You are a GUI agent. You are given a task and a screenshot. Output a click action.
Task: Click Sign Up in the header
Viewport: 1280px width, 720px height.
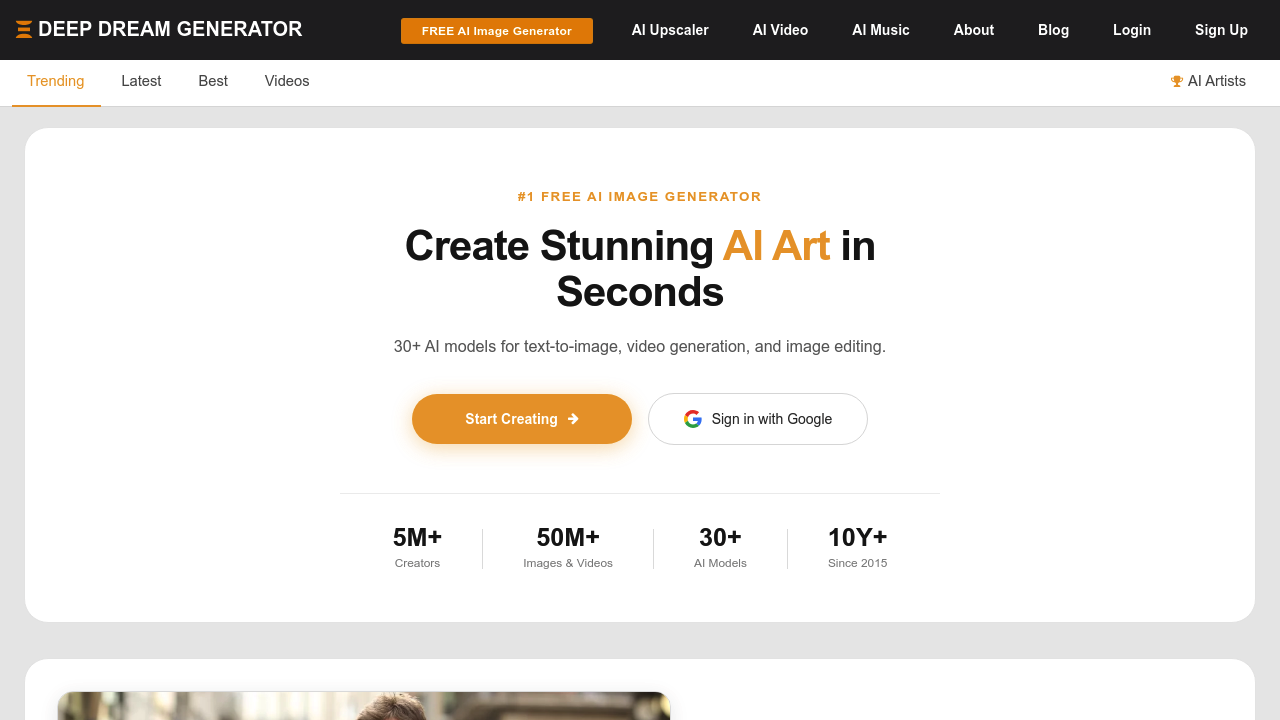coord(1221,30)
